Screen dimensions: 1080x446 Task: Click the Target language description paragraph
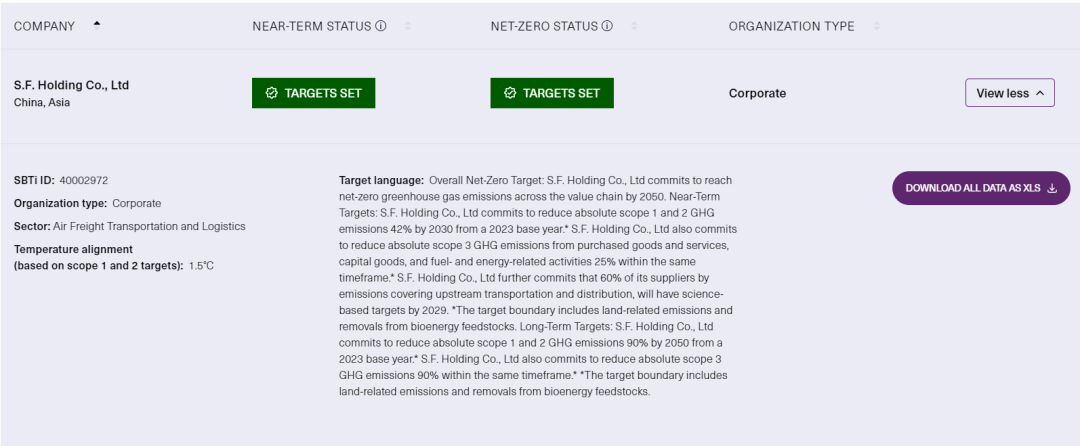point(537,286)
